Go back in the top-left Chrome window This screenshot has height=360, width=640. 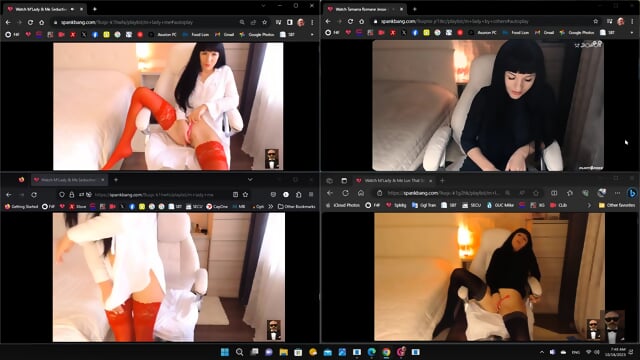(x=8, y=22)
